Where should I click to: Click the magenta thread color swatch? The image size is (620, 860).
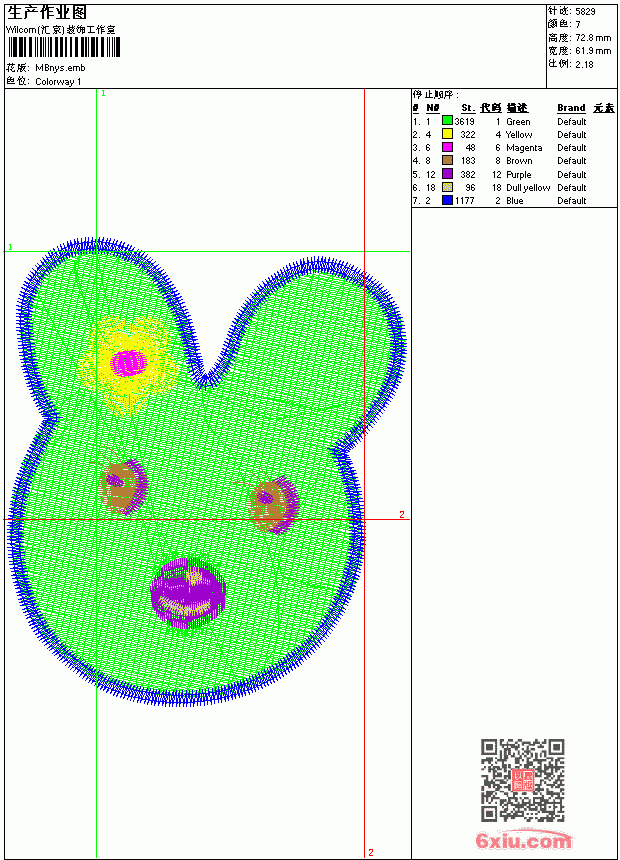[447, 148]
